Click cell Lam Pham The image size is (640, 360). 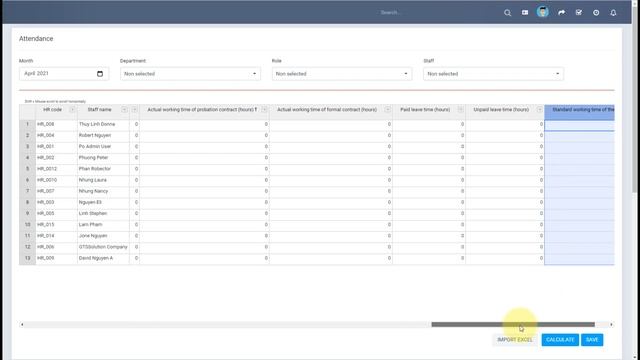tap(103, 224)
